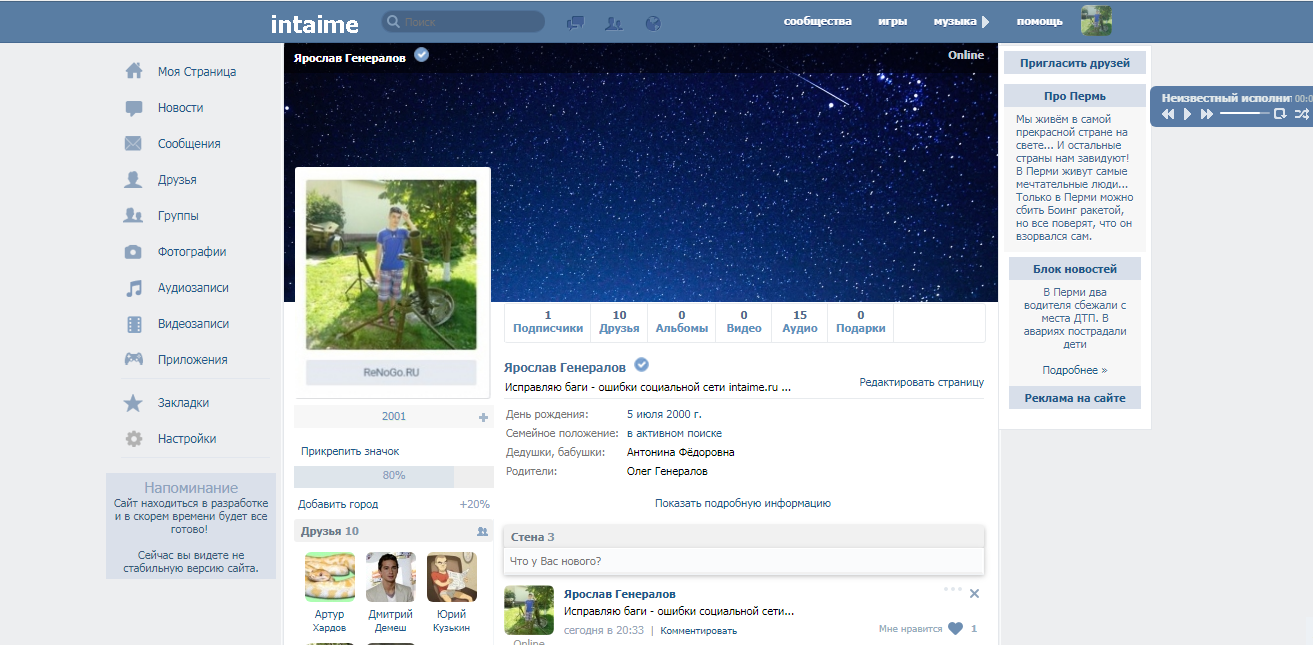This screenshot has height=645, width=1313.
Task: Open wall post three-dots options
Action: click(952, 588)
